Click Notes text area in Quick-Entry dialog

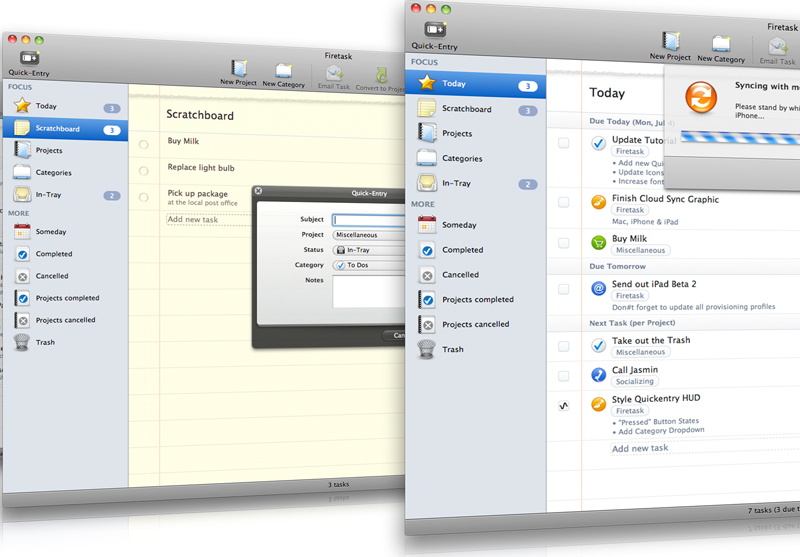coord(369,292)
